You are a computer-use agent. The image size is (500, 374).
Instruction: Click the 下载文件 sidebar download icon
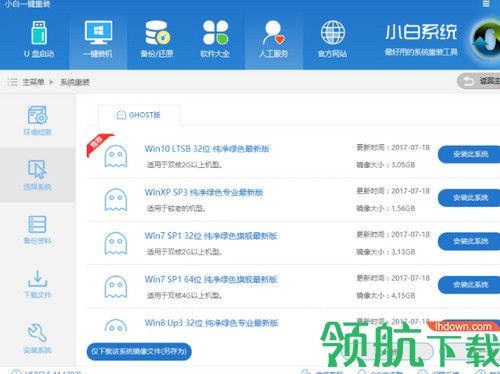(x=37, y=279)
